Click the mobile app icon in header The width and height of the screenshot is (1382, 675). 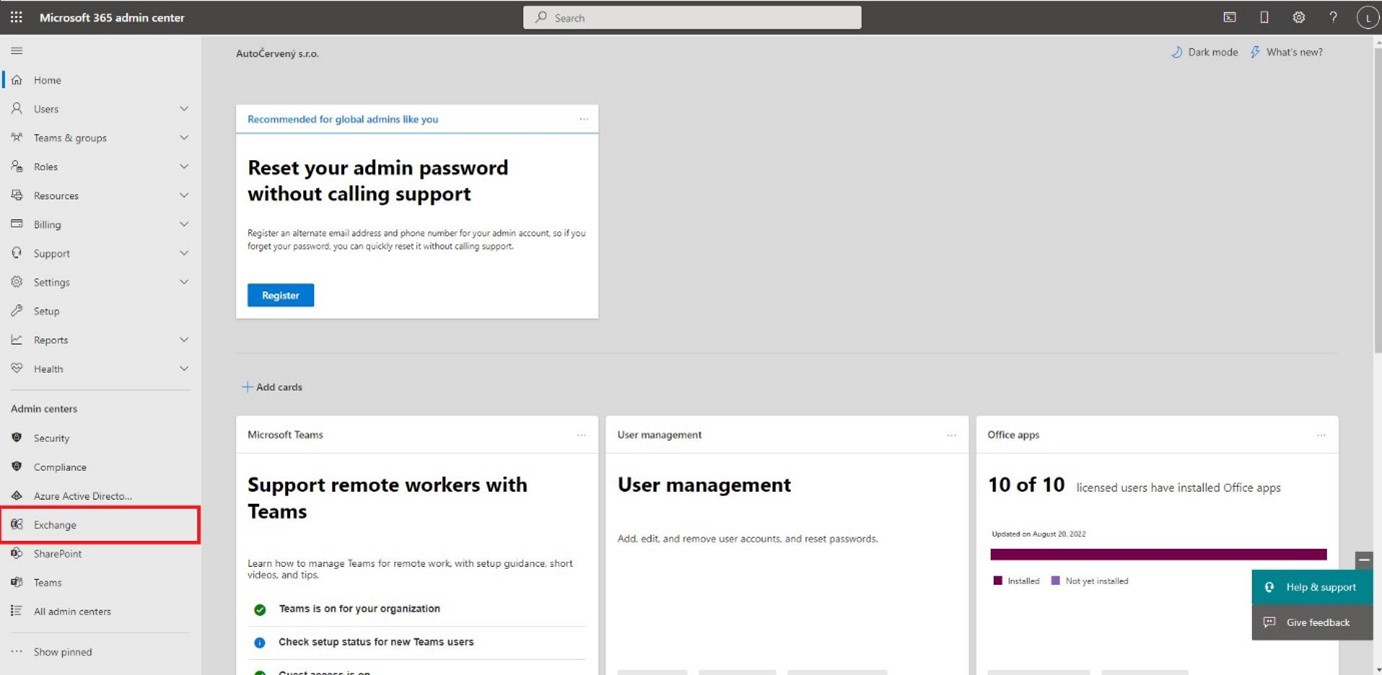pyautogui.click(x=1264, y=17)
